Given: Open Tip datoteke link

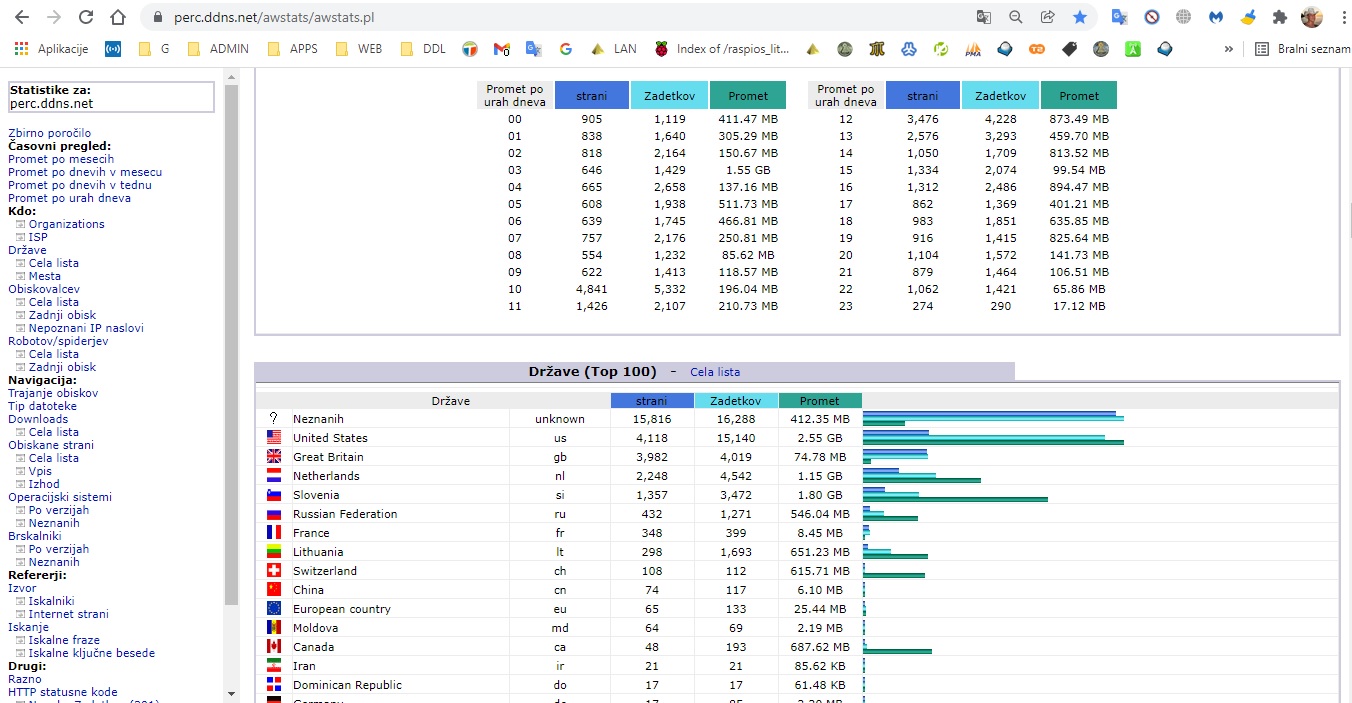Looking at the screenshot, I should 42,406.
